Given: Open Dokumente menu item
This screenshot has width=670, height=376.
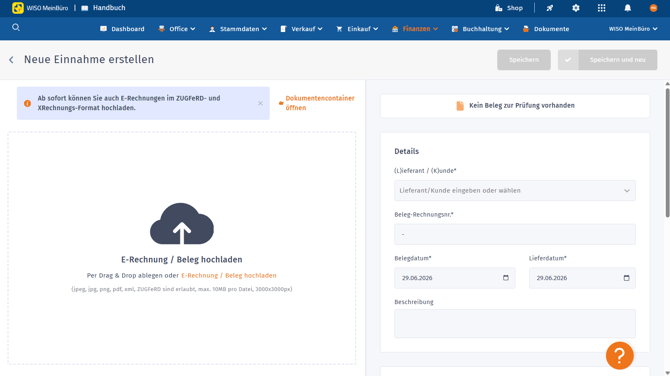Looking at the screenshot, I should (x=546, y=29).
